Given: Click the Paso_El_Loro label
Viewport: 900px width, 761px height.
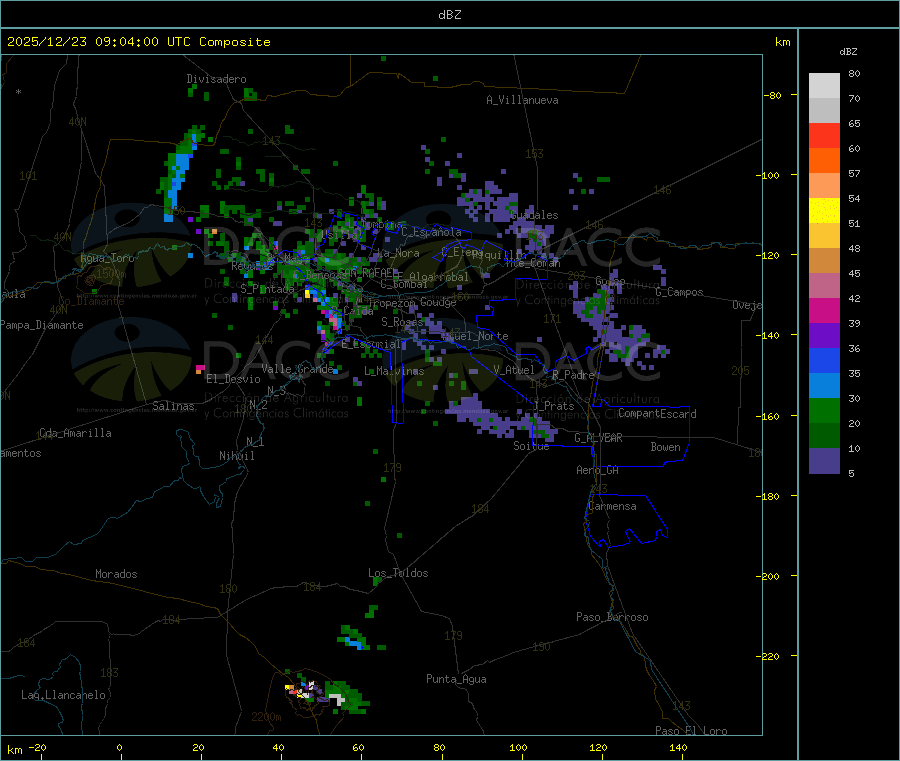Looking at the screenshot, I should point(691,731).
